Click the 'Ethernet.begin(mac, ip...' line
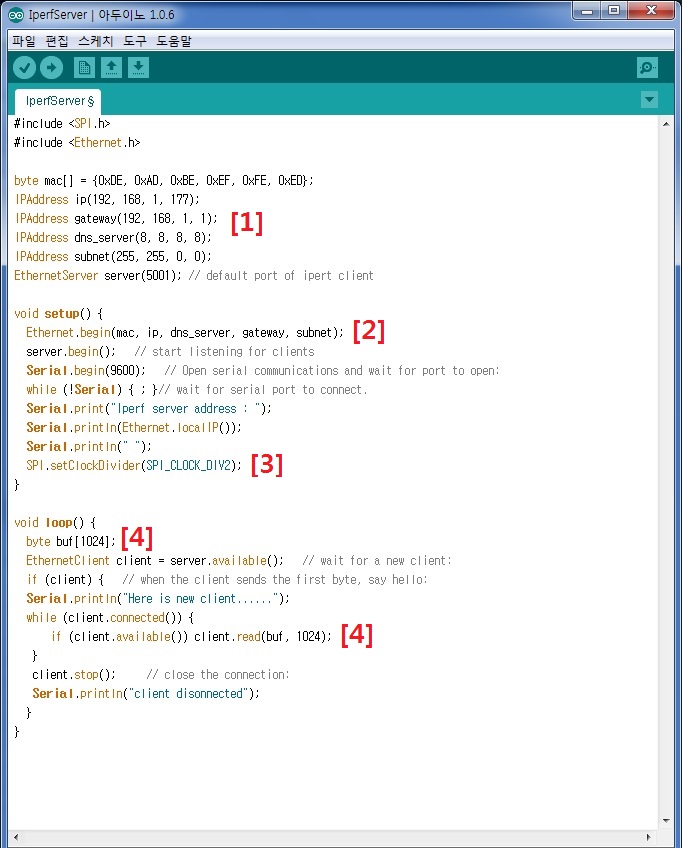This screenshot has width=682, height=848. (184, 333)
